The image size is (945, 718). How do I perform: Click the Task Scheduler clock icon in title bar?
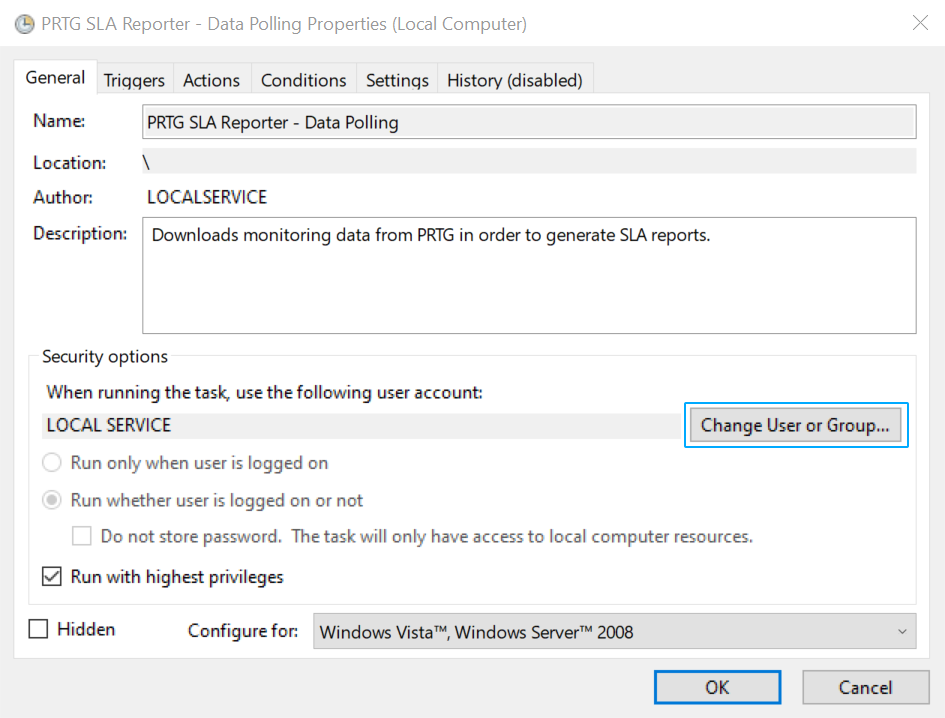pyautogui.click(x=25, y=24)
